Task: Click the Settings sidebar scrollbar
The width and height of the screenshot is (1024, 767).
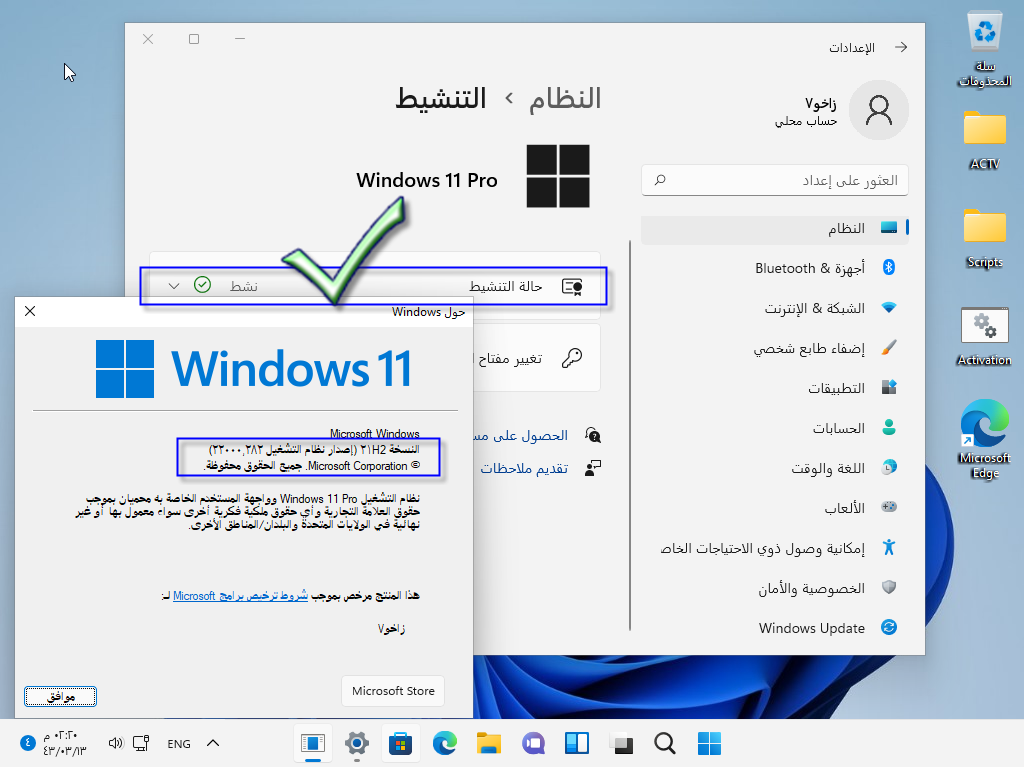Action: (x=630, y=435)
